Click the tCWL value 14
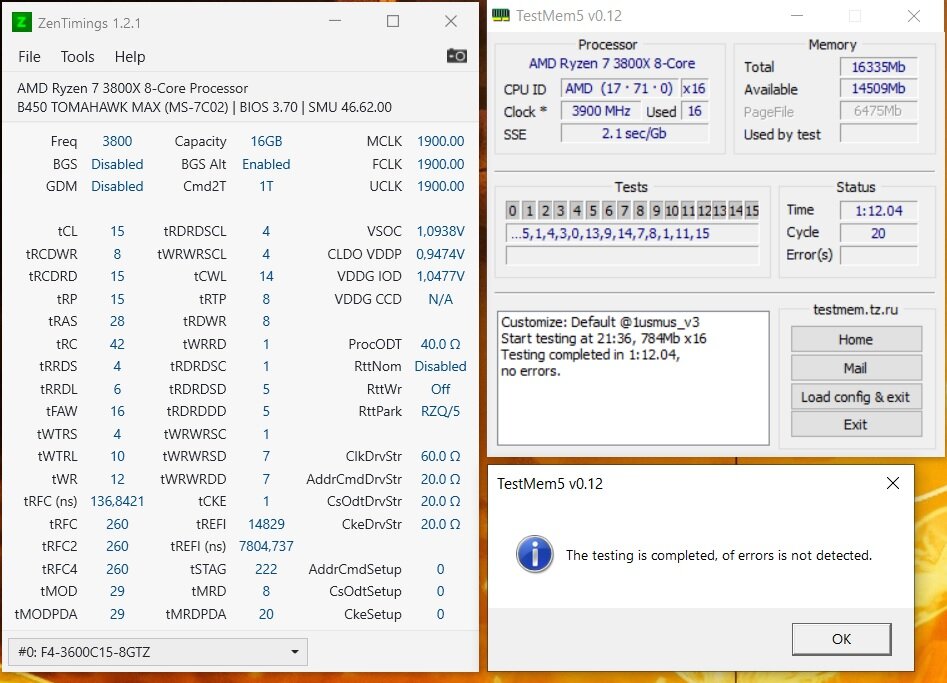Screen dimensions: 947x683 point(266,276)
